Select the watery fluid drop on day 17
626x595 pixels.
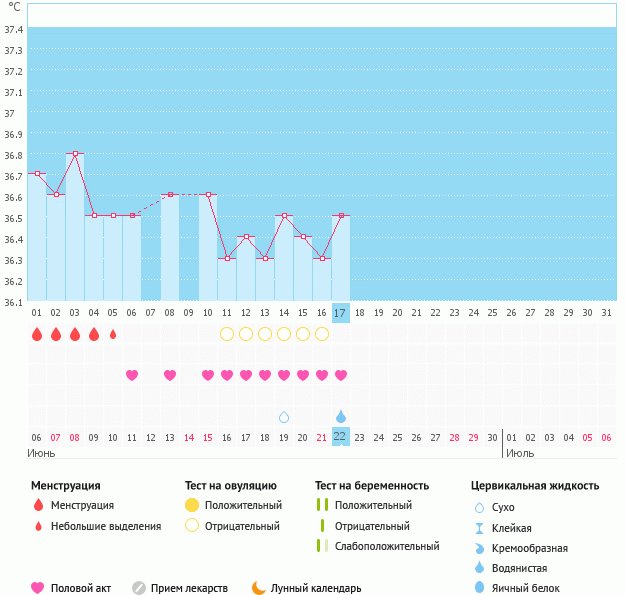341,416
